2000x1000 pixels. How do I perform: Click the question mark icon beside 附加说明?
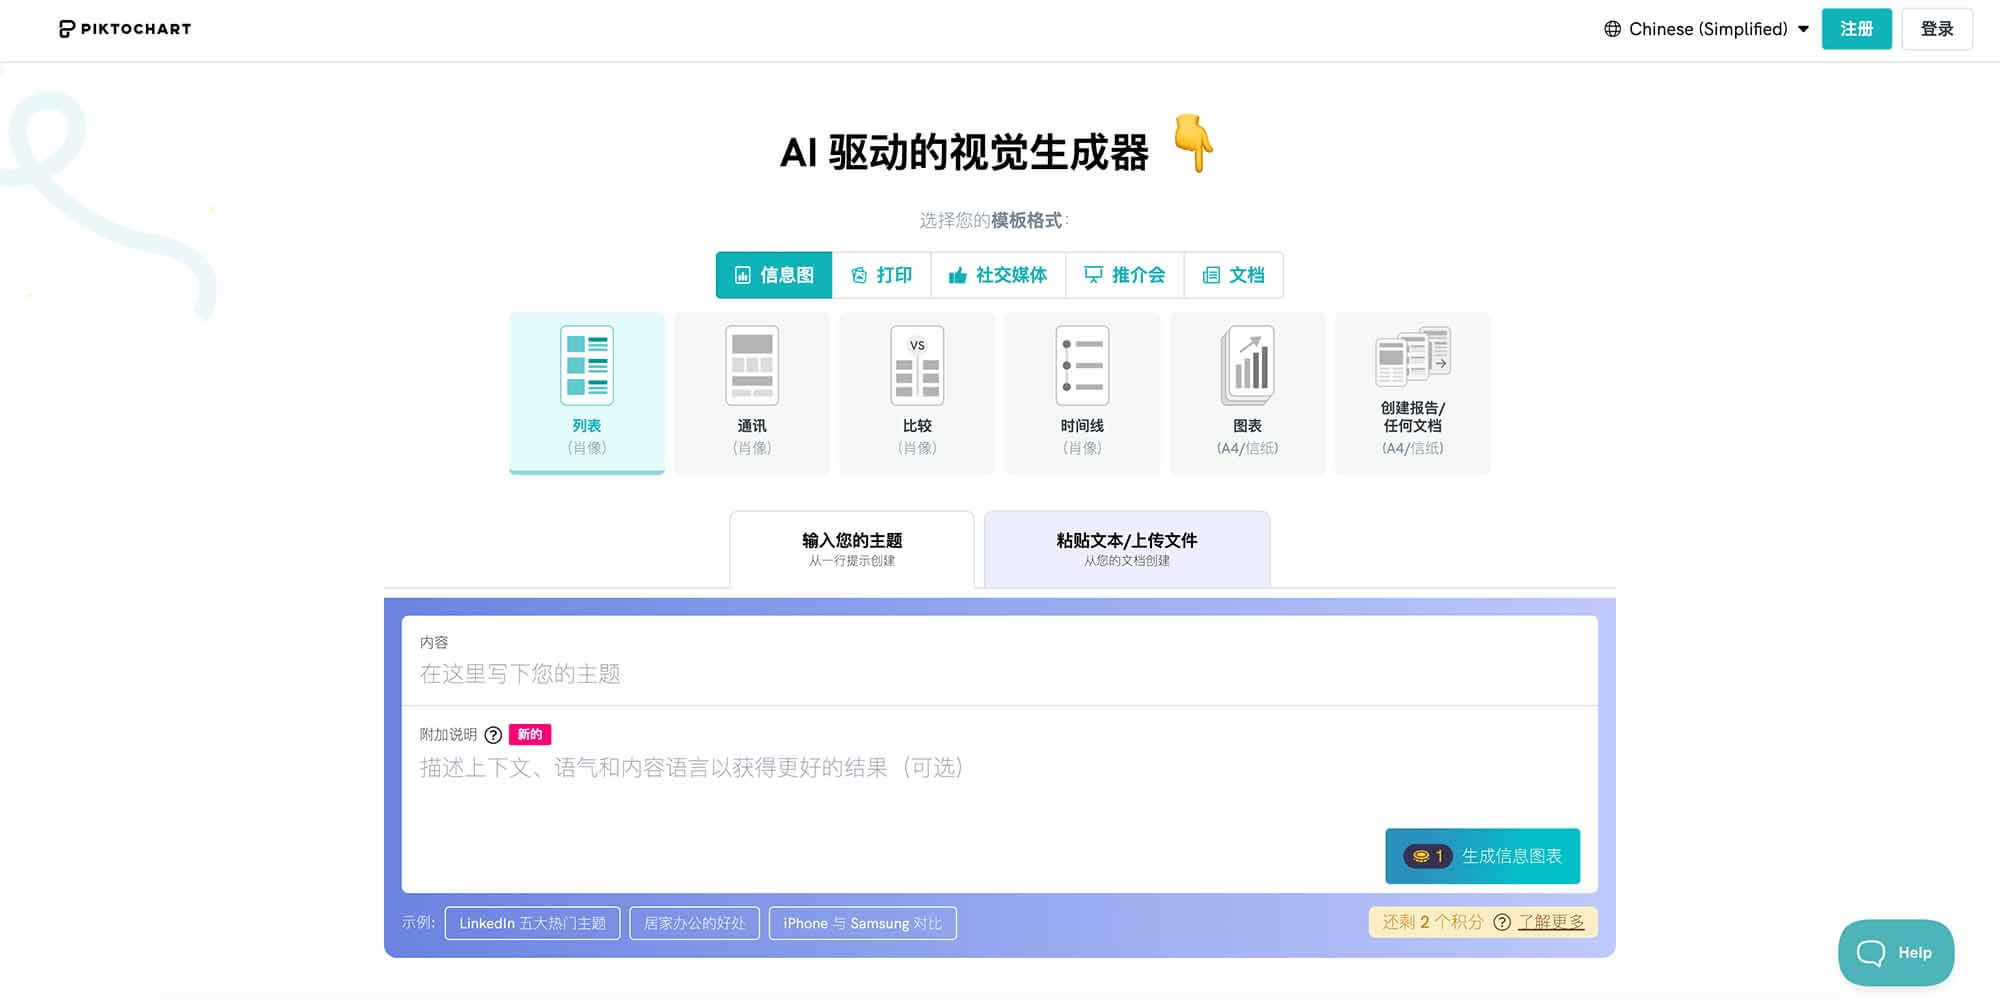(491, 734)
